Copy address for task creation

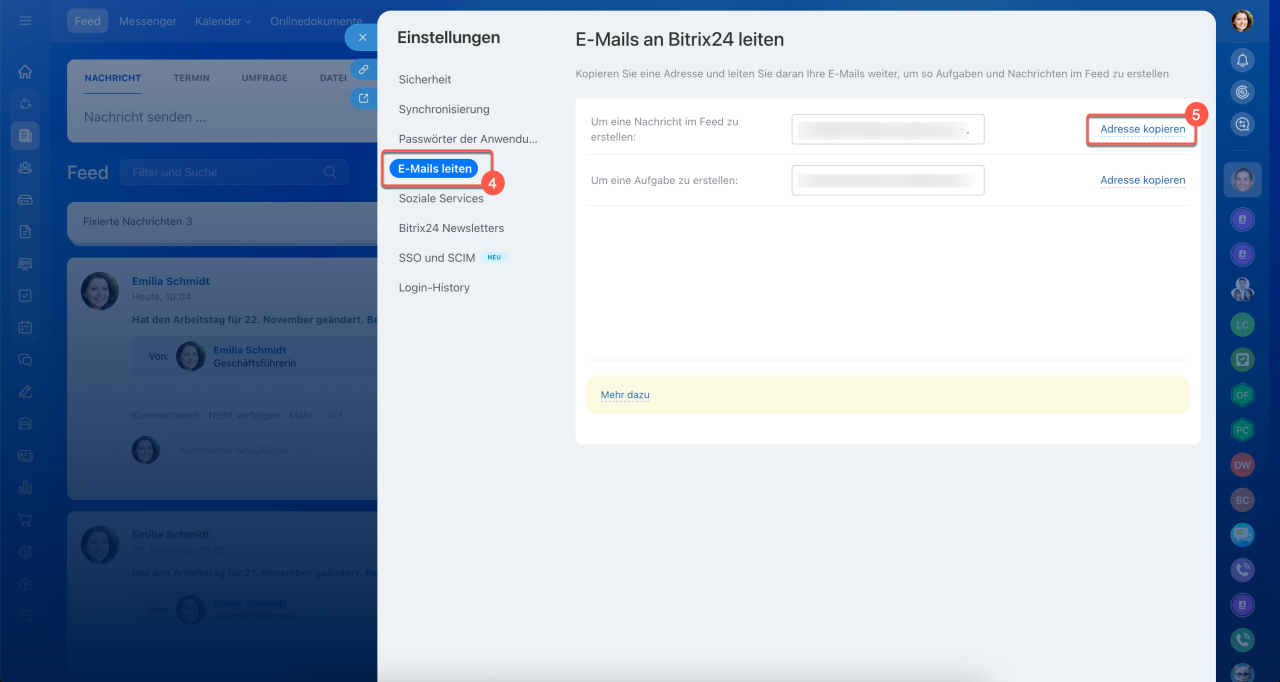coord(1143,181)
